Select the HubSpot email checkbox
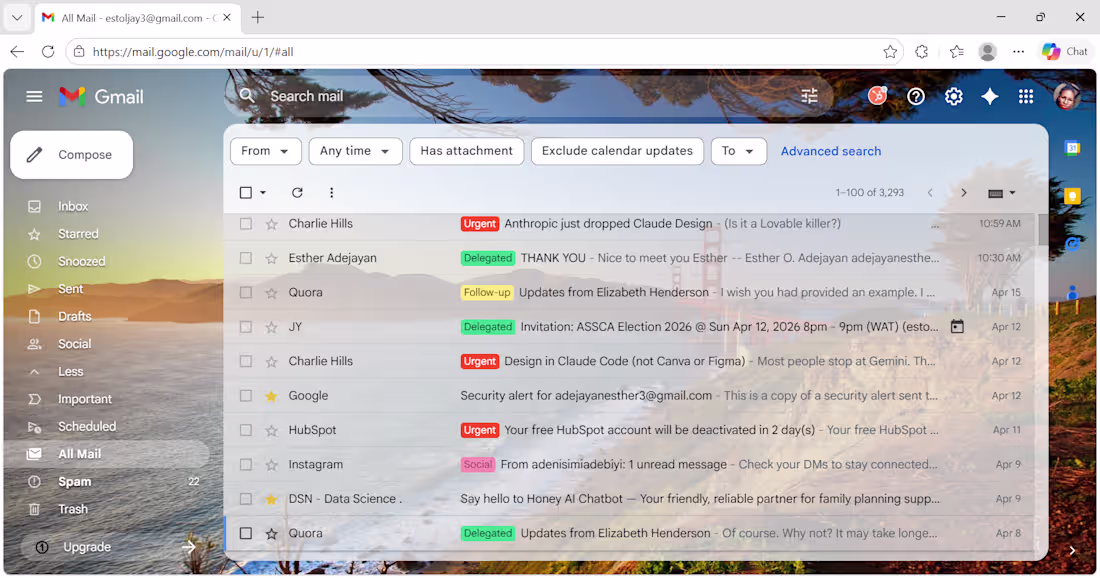The width and height of the screenshot is (1100, 578). pos(246,430)
